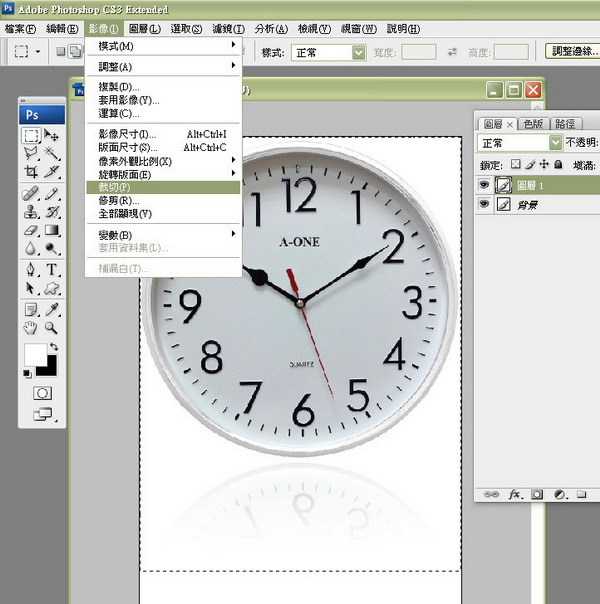Expand the 旋轉版面(E) submenu
Screen dimensions: 600x604
(x=163, y=174)
